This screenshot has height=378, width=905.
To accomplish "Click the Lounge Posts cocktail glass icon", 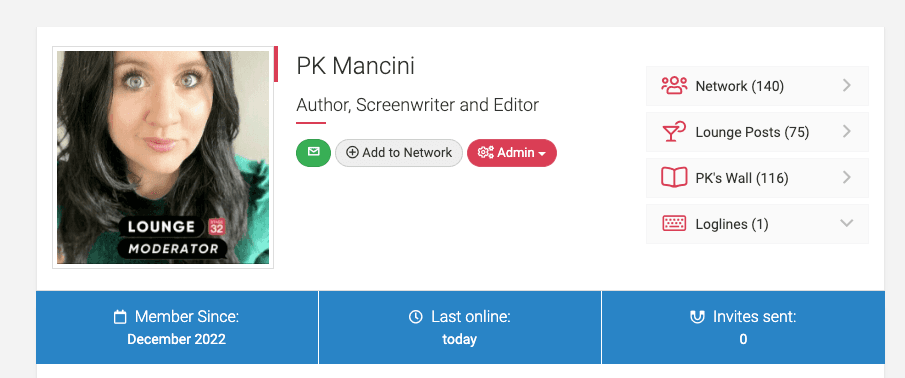I will 674,132.
